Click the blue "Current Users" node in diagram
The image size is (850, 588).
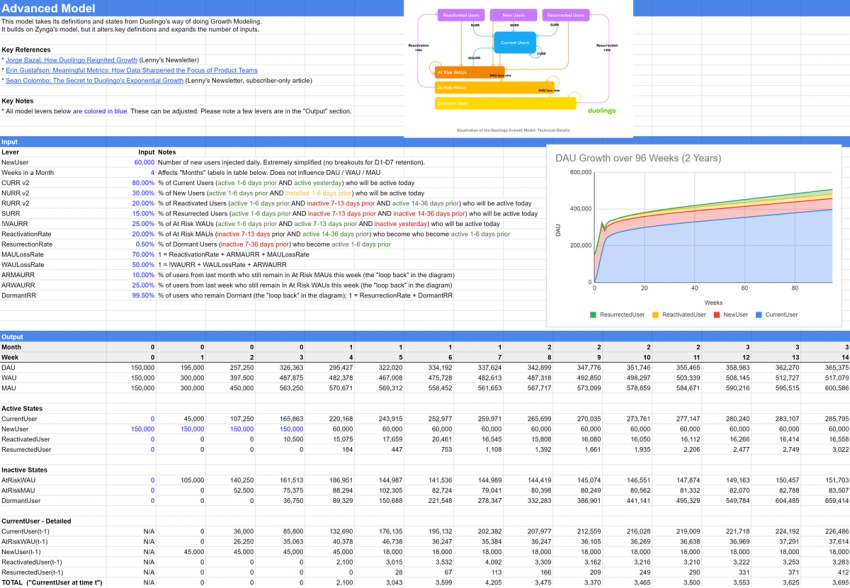click(515, 42)
